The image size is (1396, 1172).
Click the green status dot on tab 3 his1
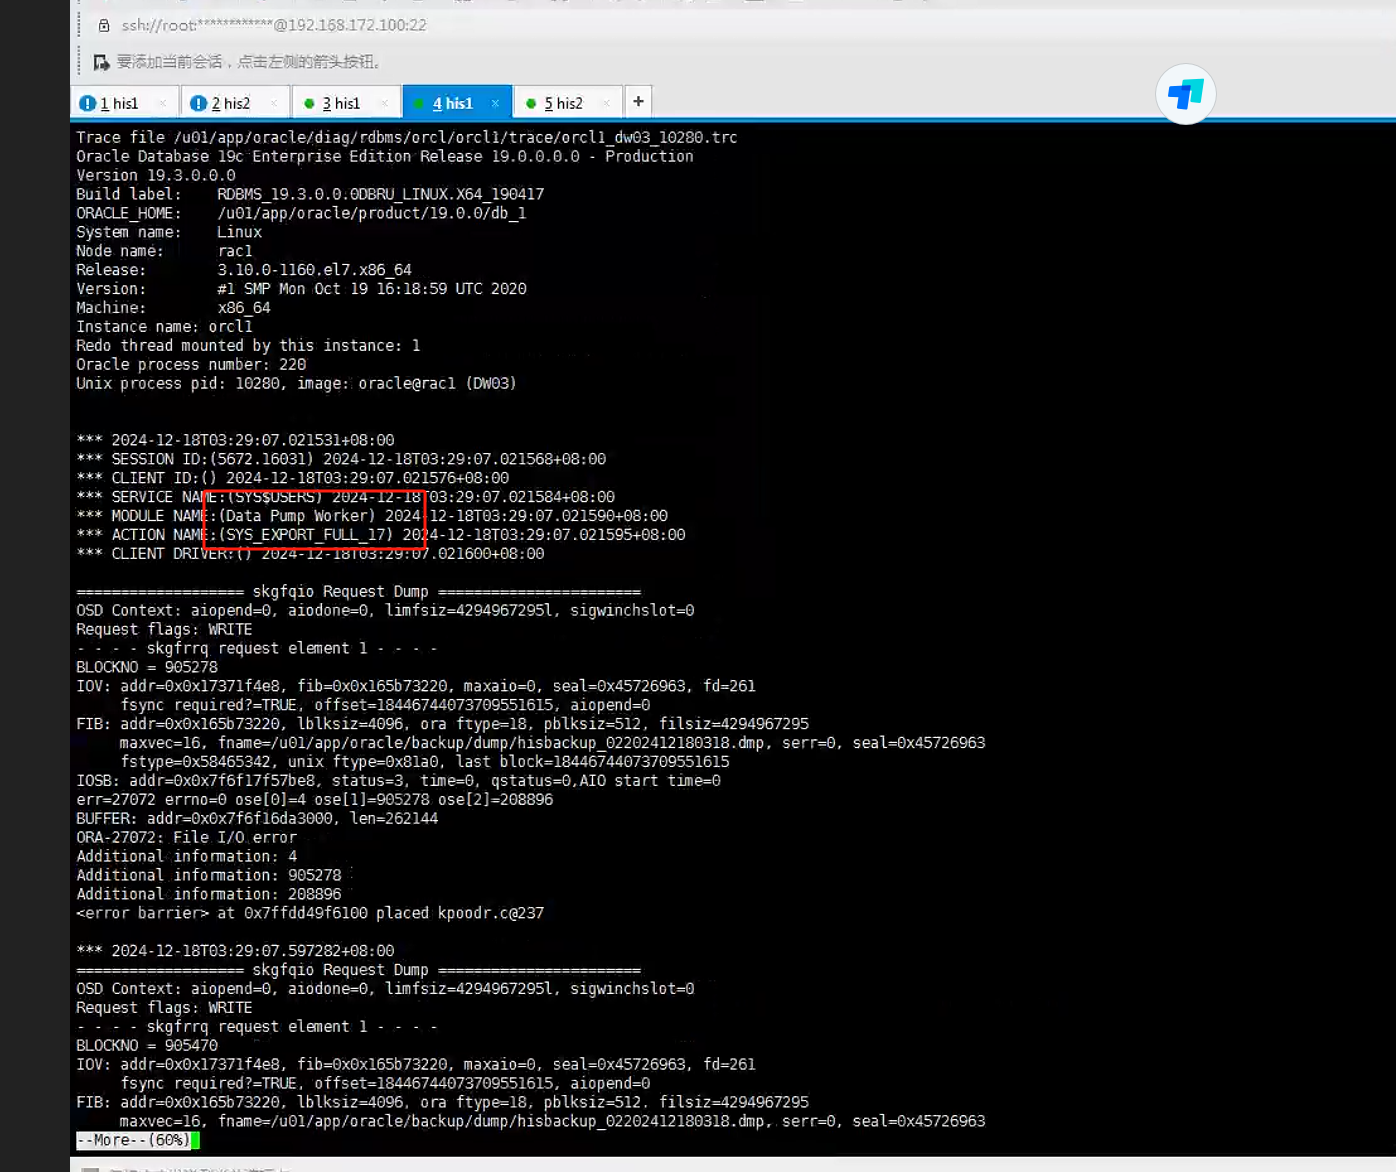click(x=309, y=103)
